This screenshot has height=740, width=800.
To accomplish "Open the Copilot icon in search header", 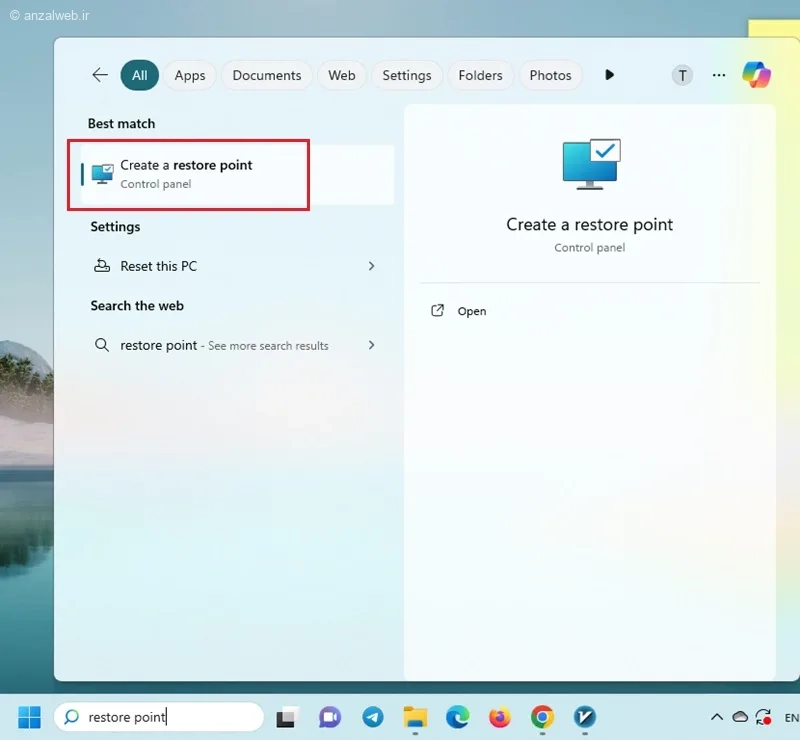I will pyautogui.click(x=756, y=75).
